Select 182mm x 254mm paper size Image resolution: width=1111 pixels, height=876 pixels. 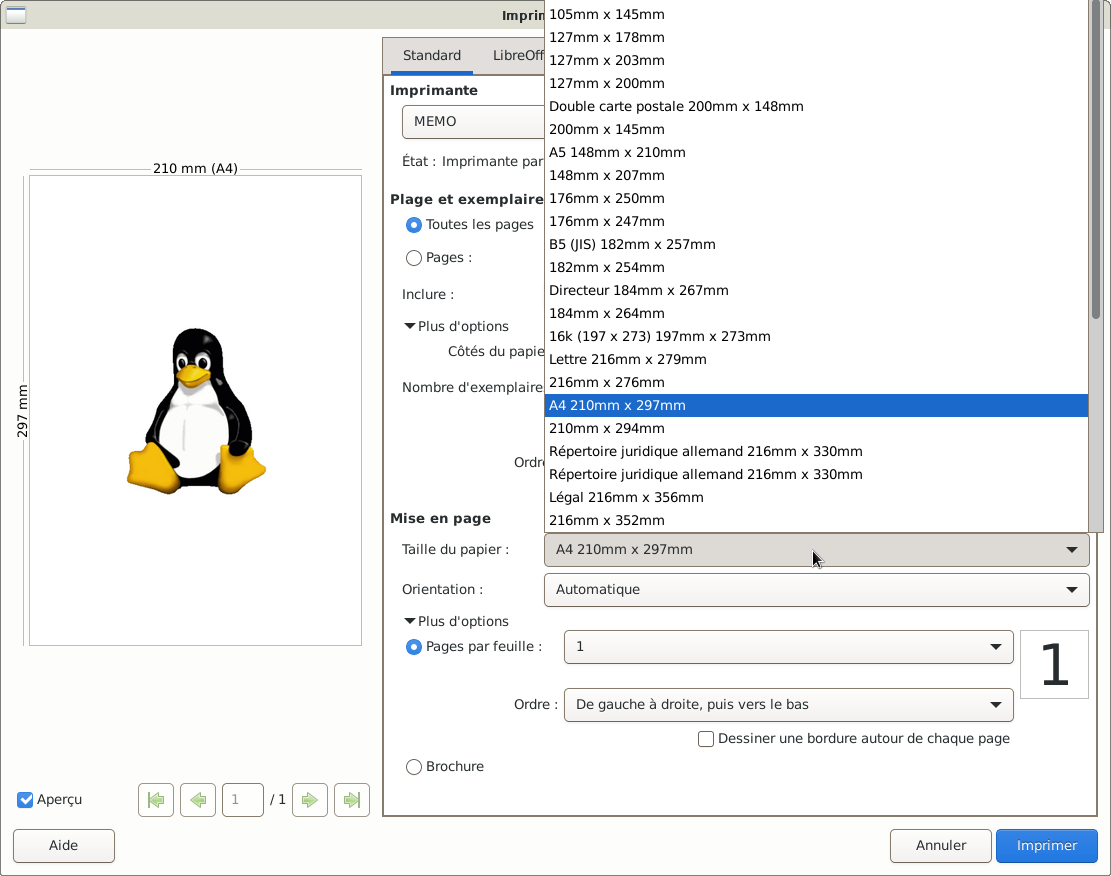pos(816,268)
